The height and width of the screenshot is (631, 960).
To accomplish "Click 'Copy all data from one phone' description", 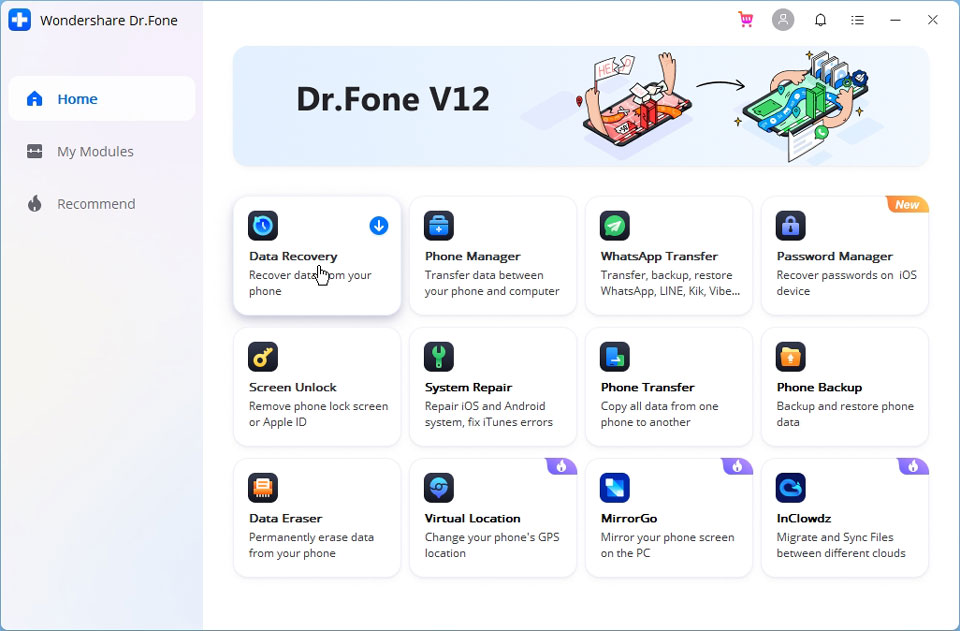I will (x=659, y=414).
